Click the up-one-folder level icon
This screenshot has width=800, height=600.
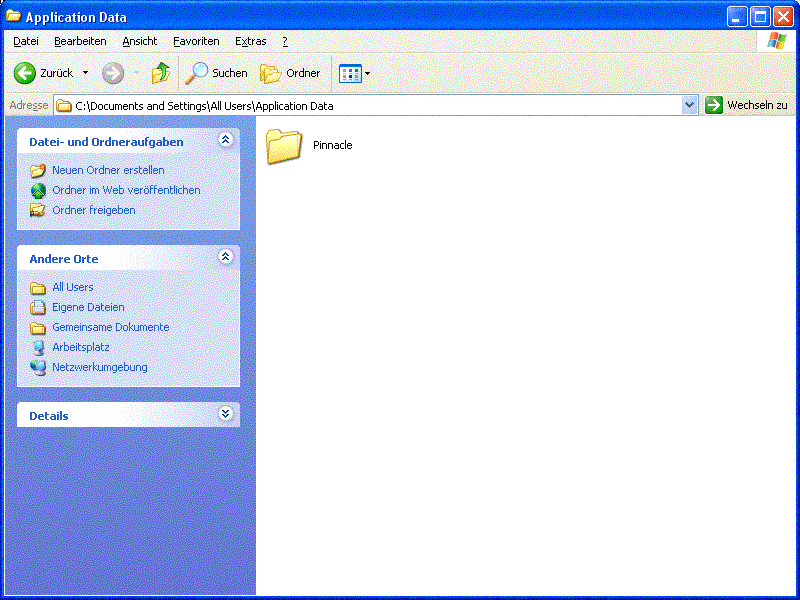160,73
